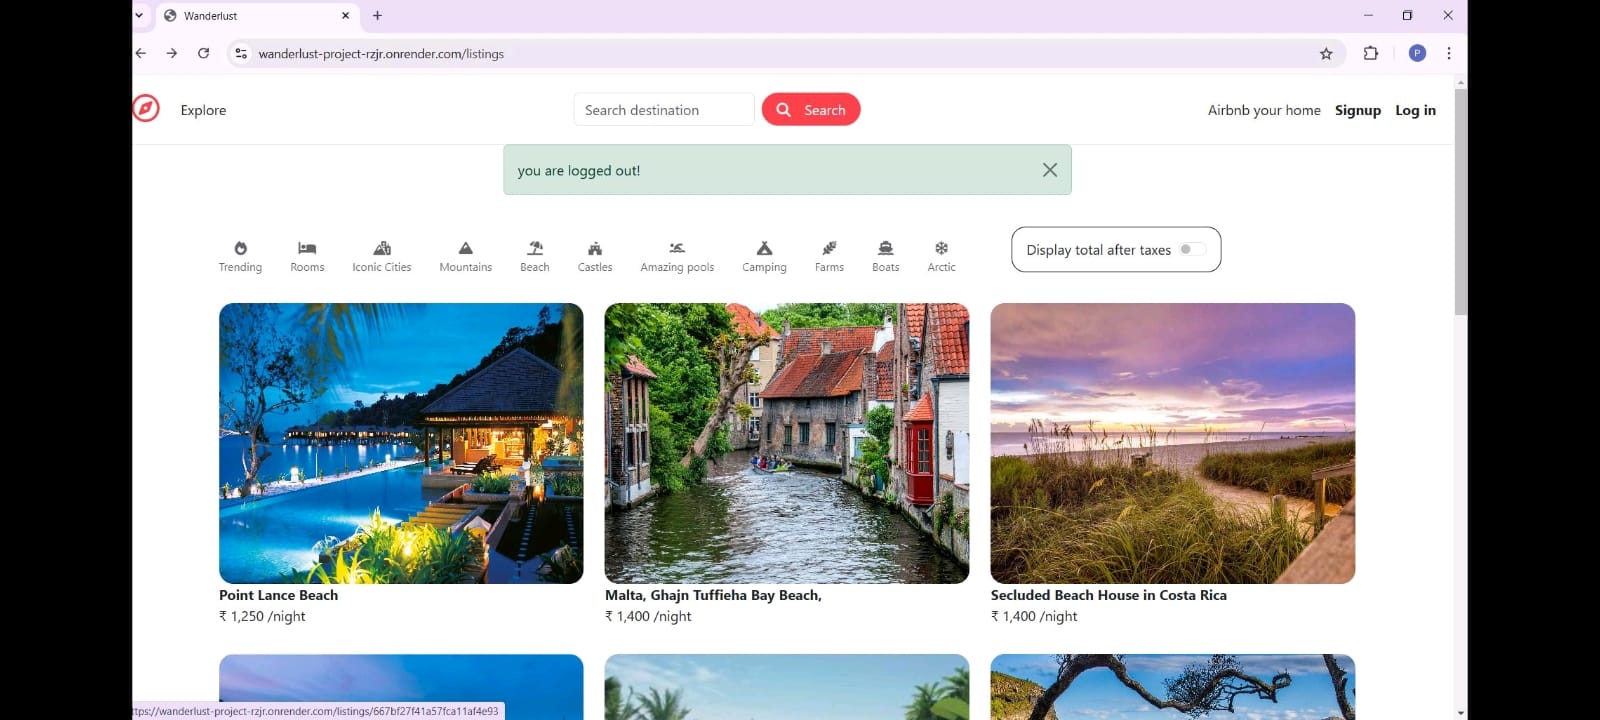The image size is (1600, 720).
Task: Open Secluded Beach House Costa Rica image
Action: (1173, 443)
